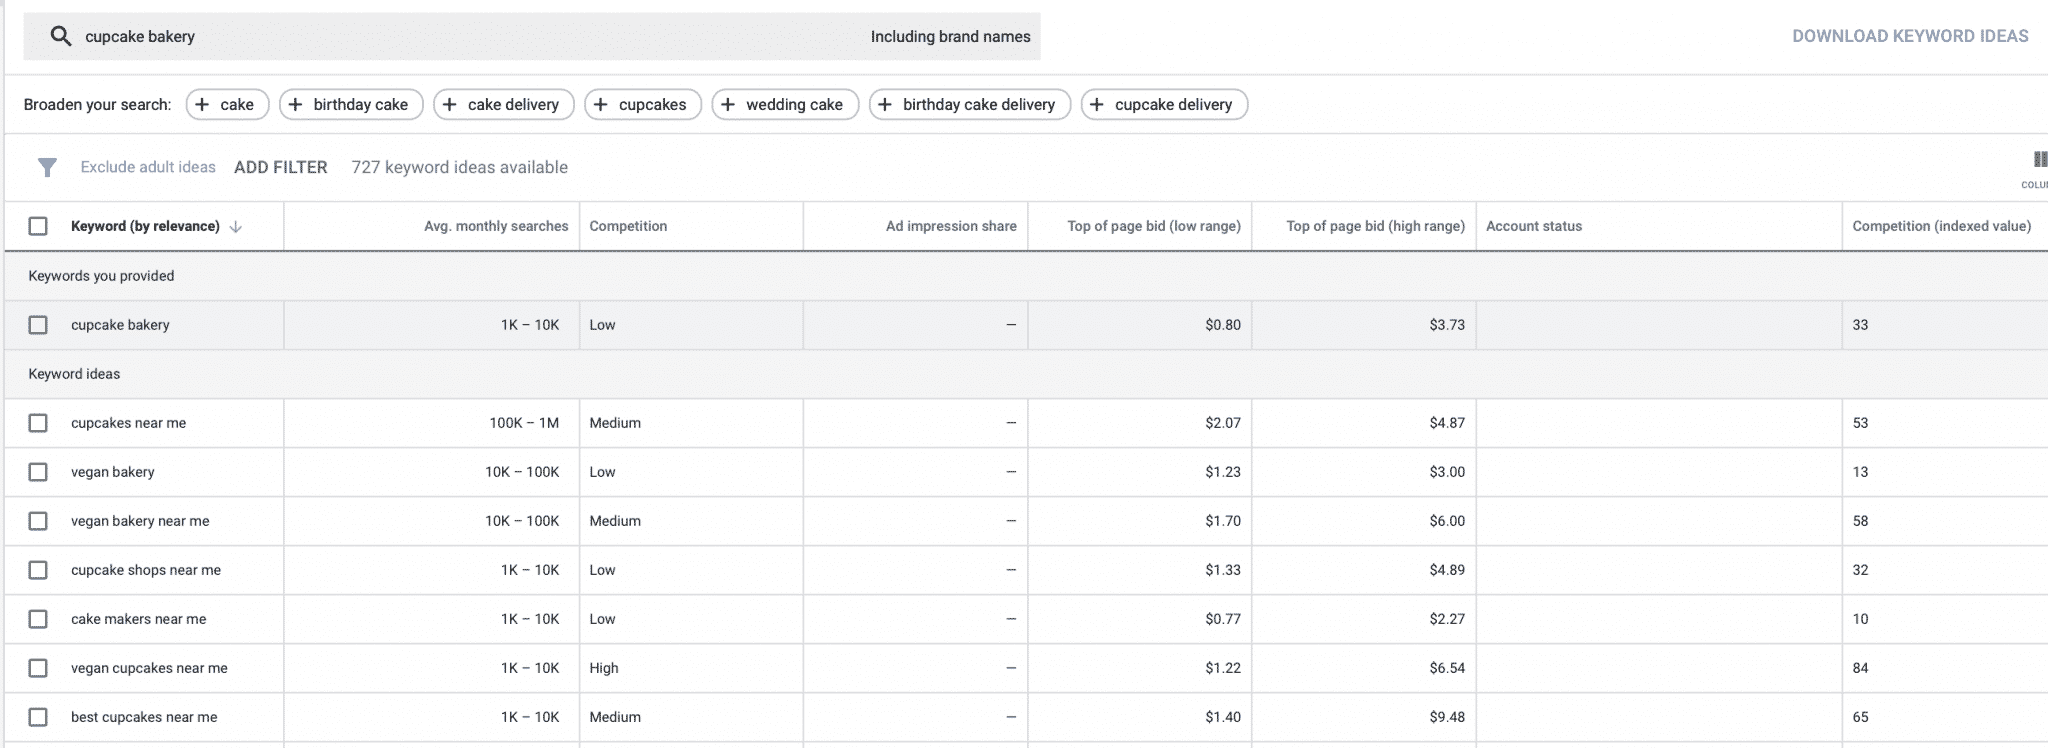Click 'Including brand names' option
Screen dimensions: 2048x748
tap(950, 37)
